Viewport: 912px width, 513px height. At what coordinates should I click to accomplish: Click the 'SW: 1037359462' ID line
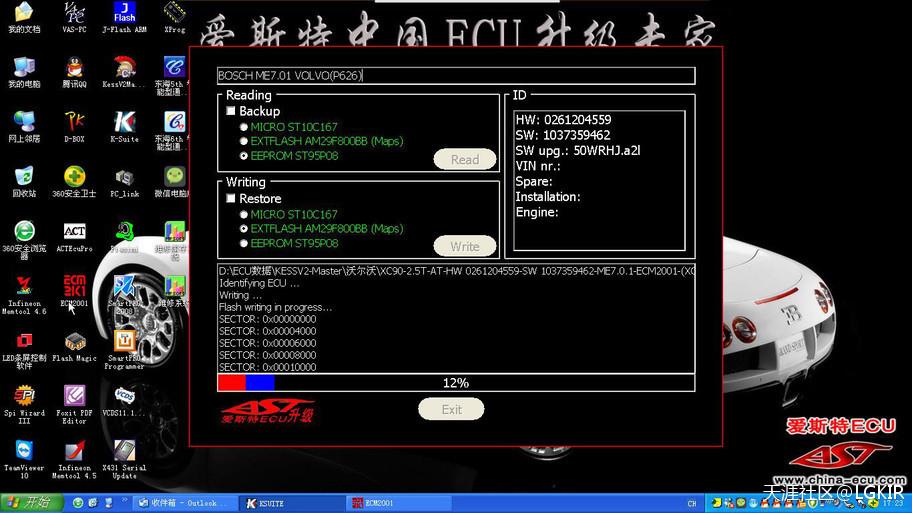point(563,135)
